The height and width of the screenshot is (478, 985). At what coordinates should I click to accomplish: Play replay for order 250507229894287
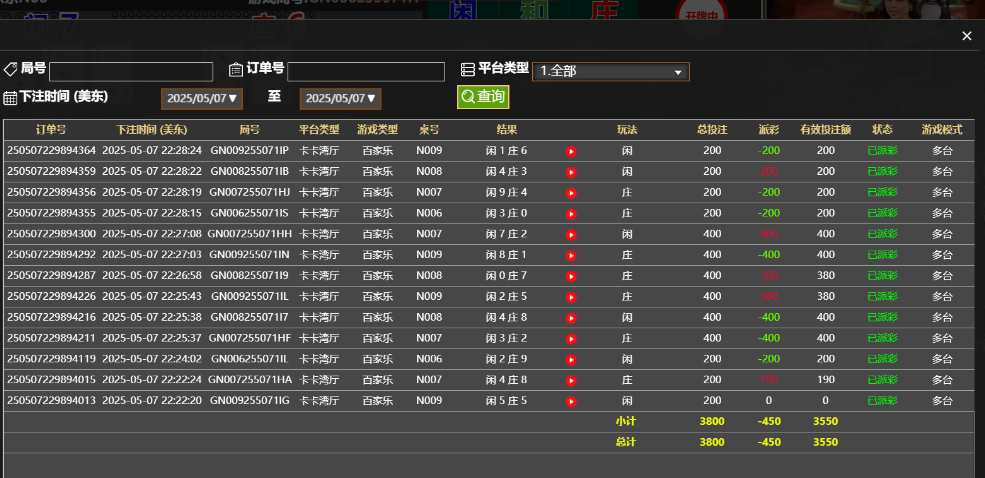tap(571, 276)
